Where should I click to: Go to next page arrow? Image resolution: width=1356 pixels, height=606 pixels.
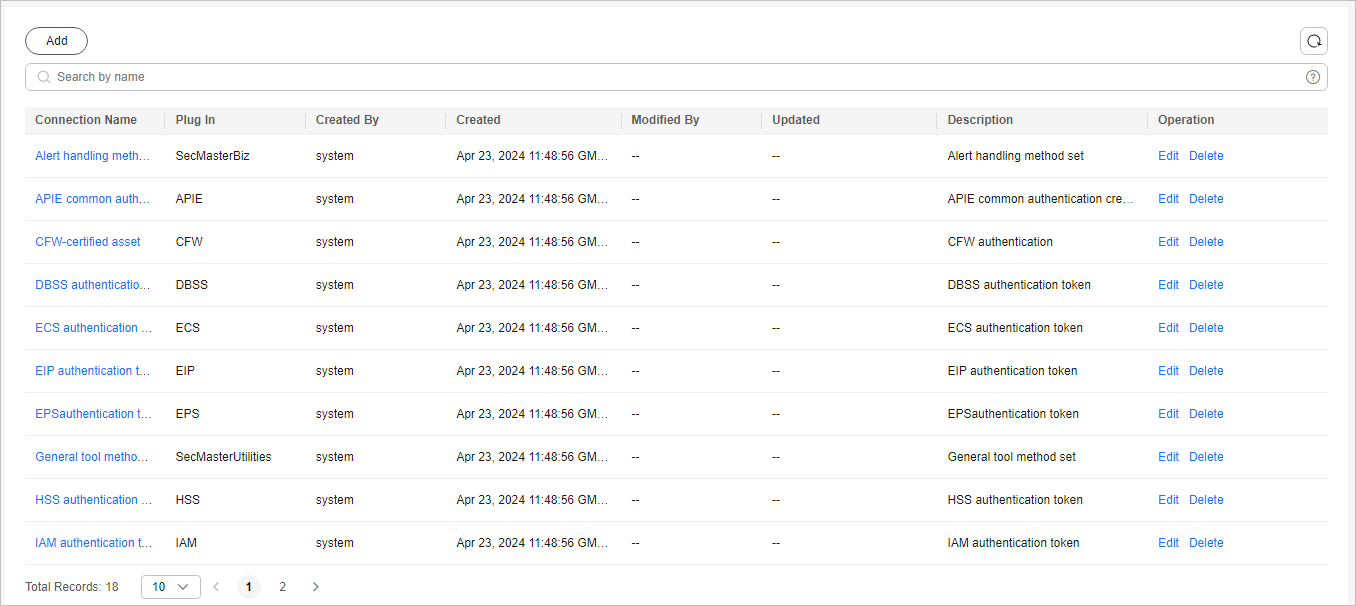tap(316, 587)
